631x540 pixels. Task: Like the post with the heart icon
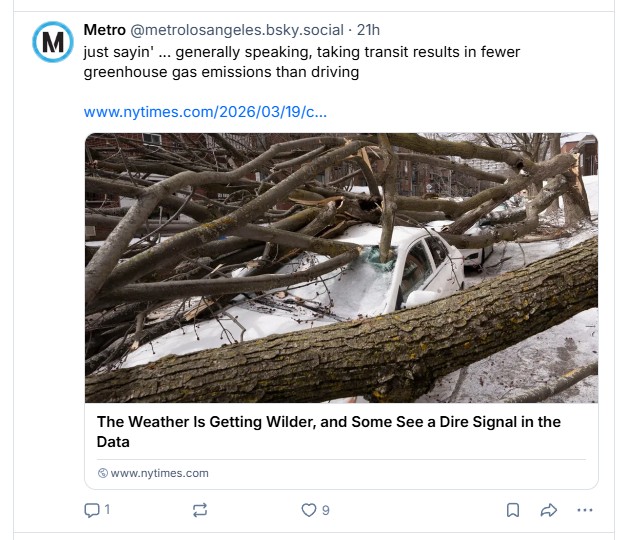(309, 510)
